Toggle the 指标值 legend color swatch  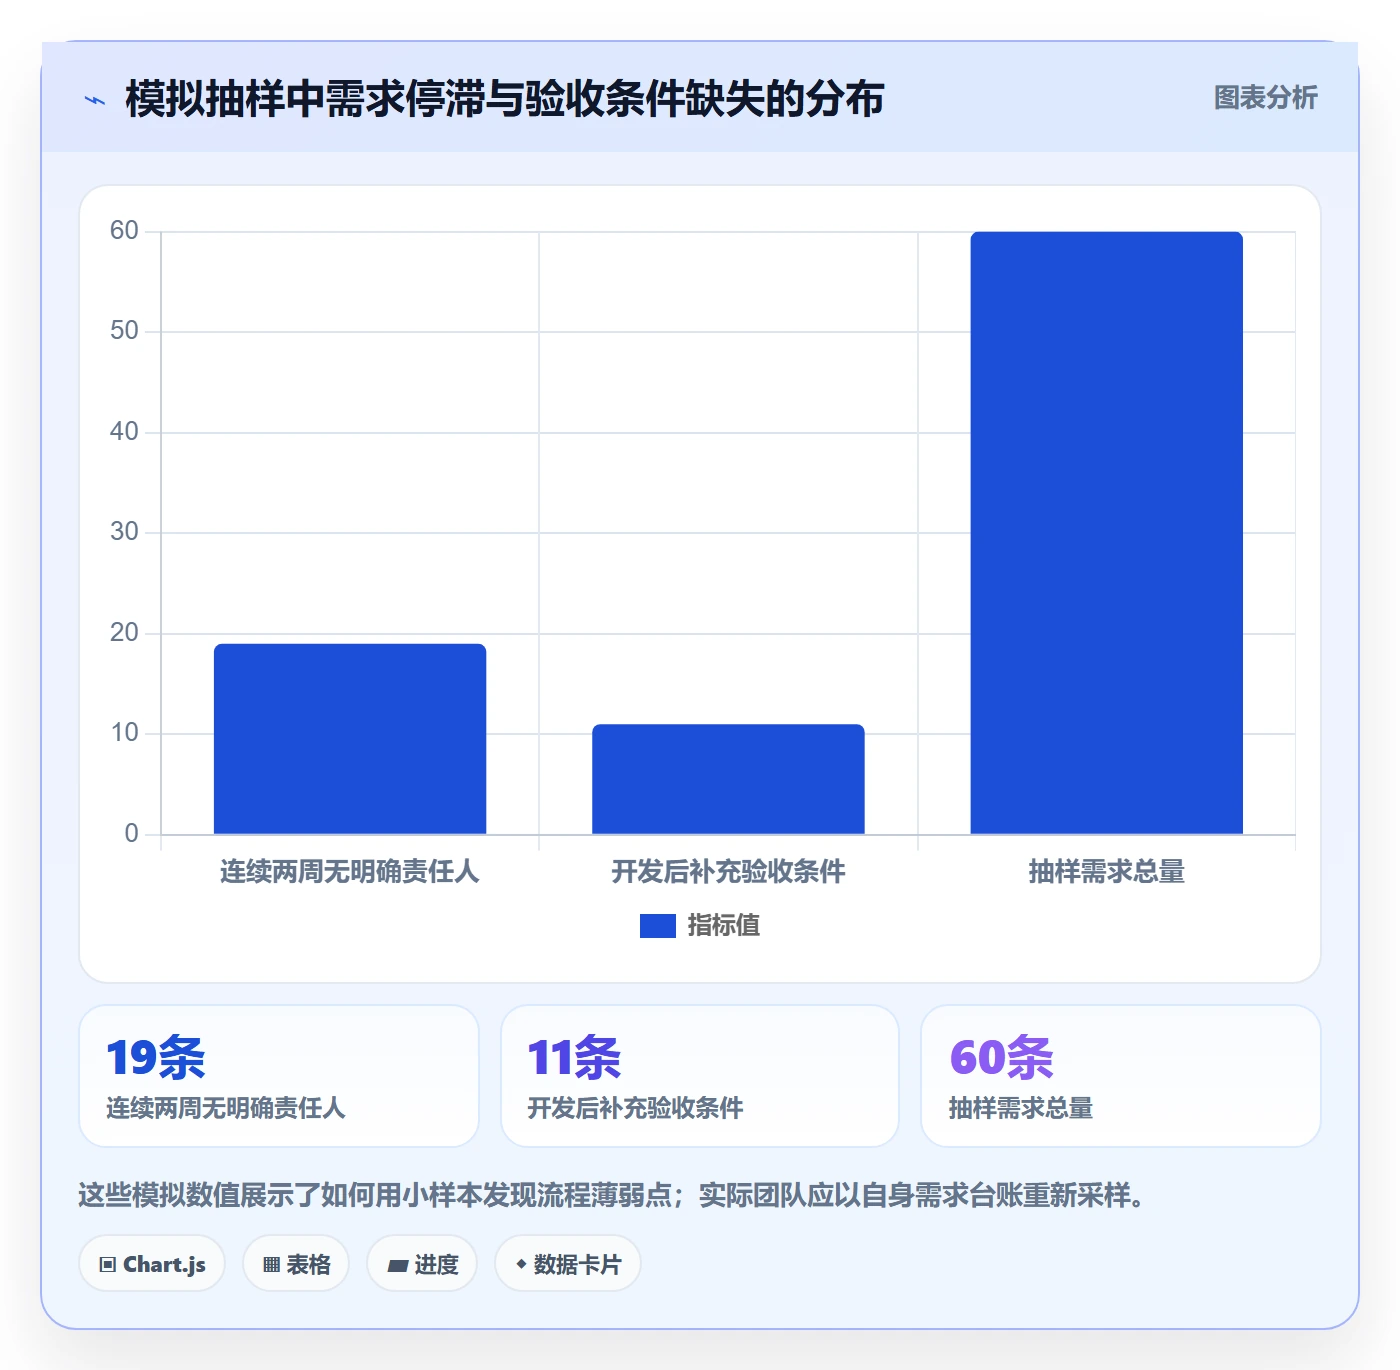(657, 926)
